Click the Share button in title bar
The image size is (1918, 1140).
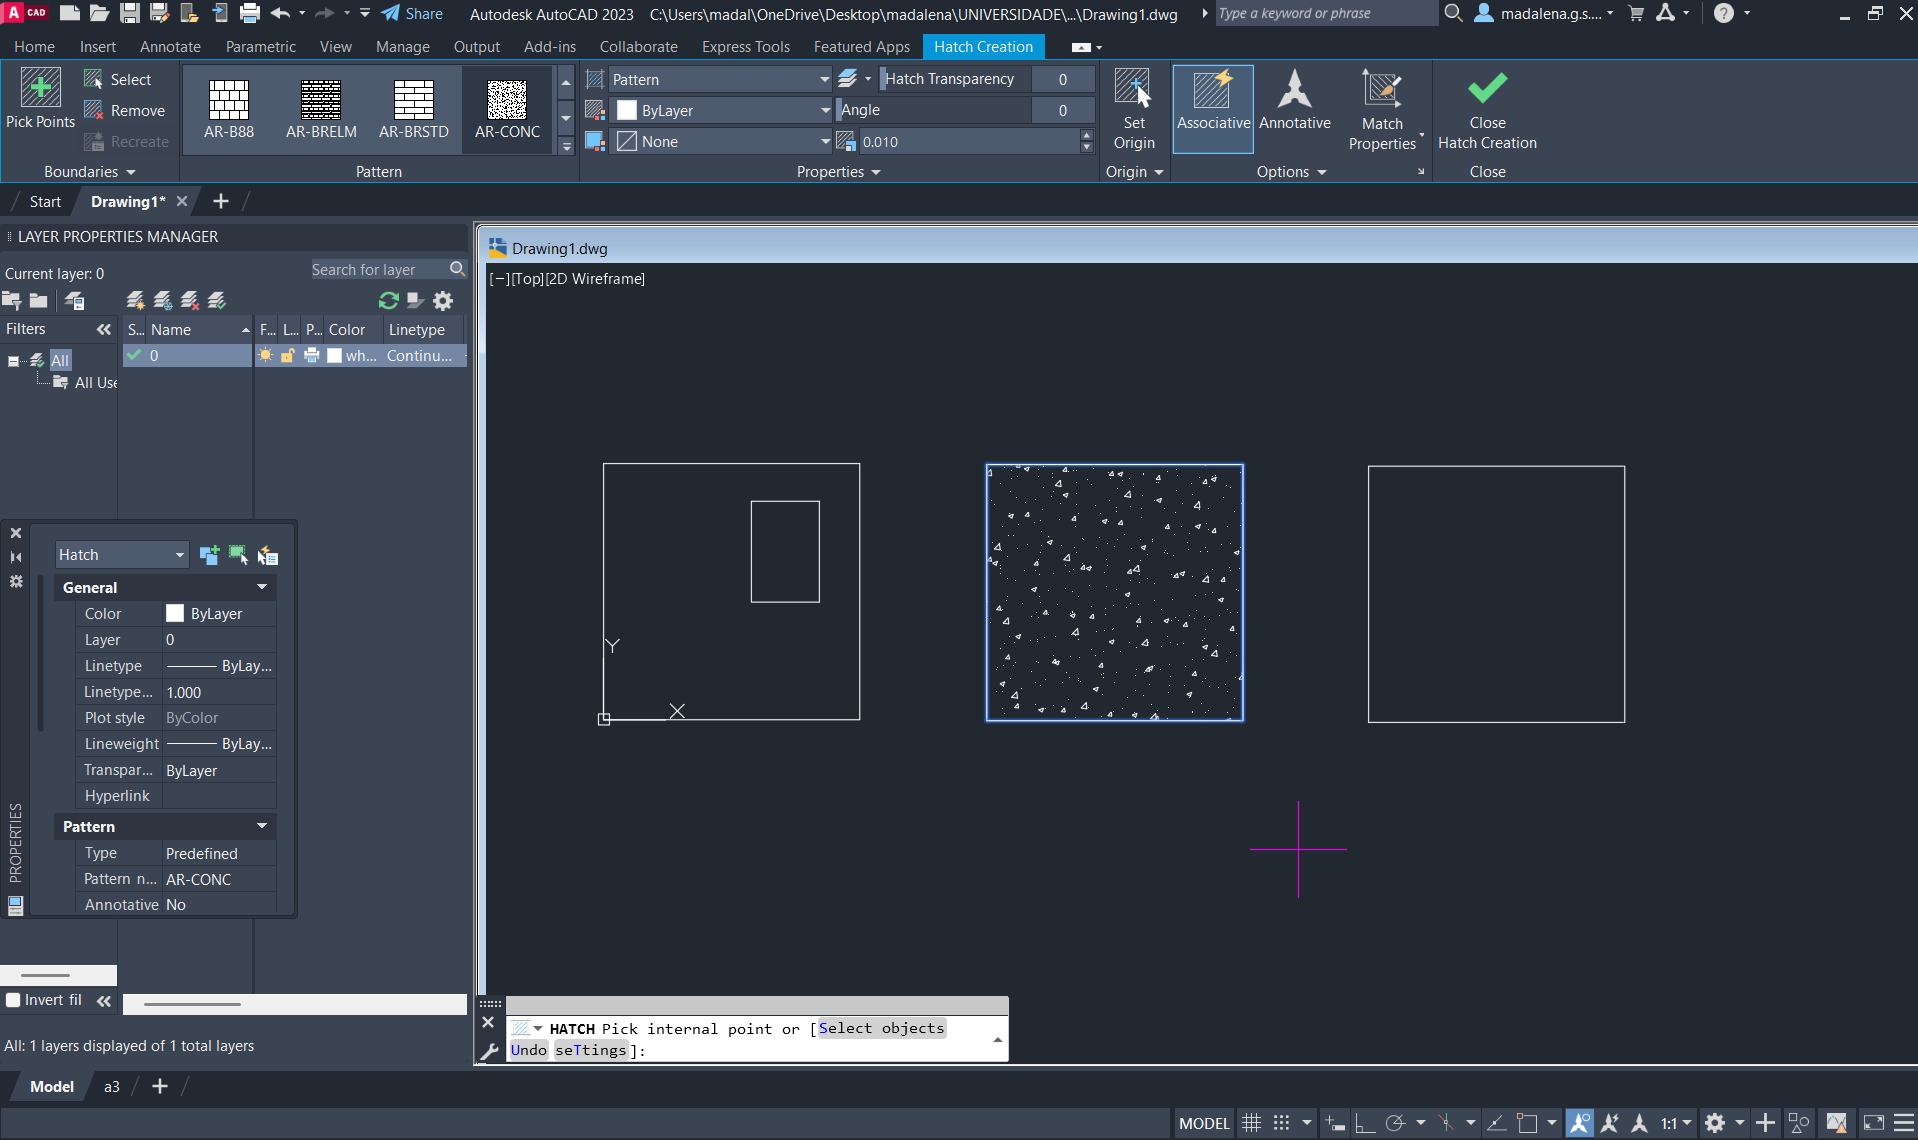412,14
